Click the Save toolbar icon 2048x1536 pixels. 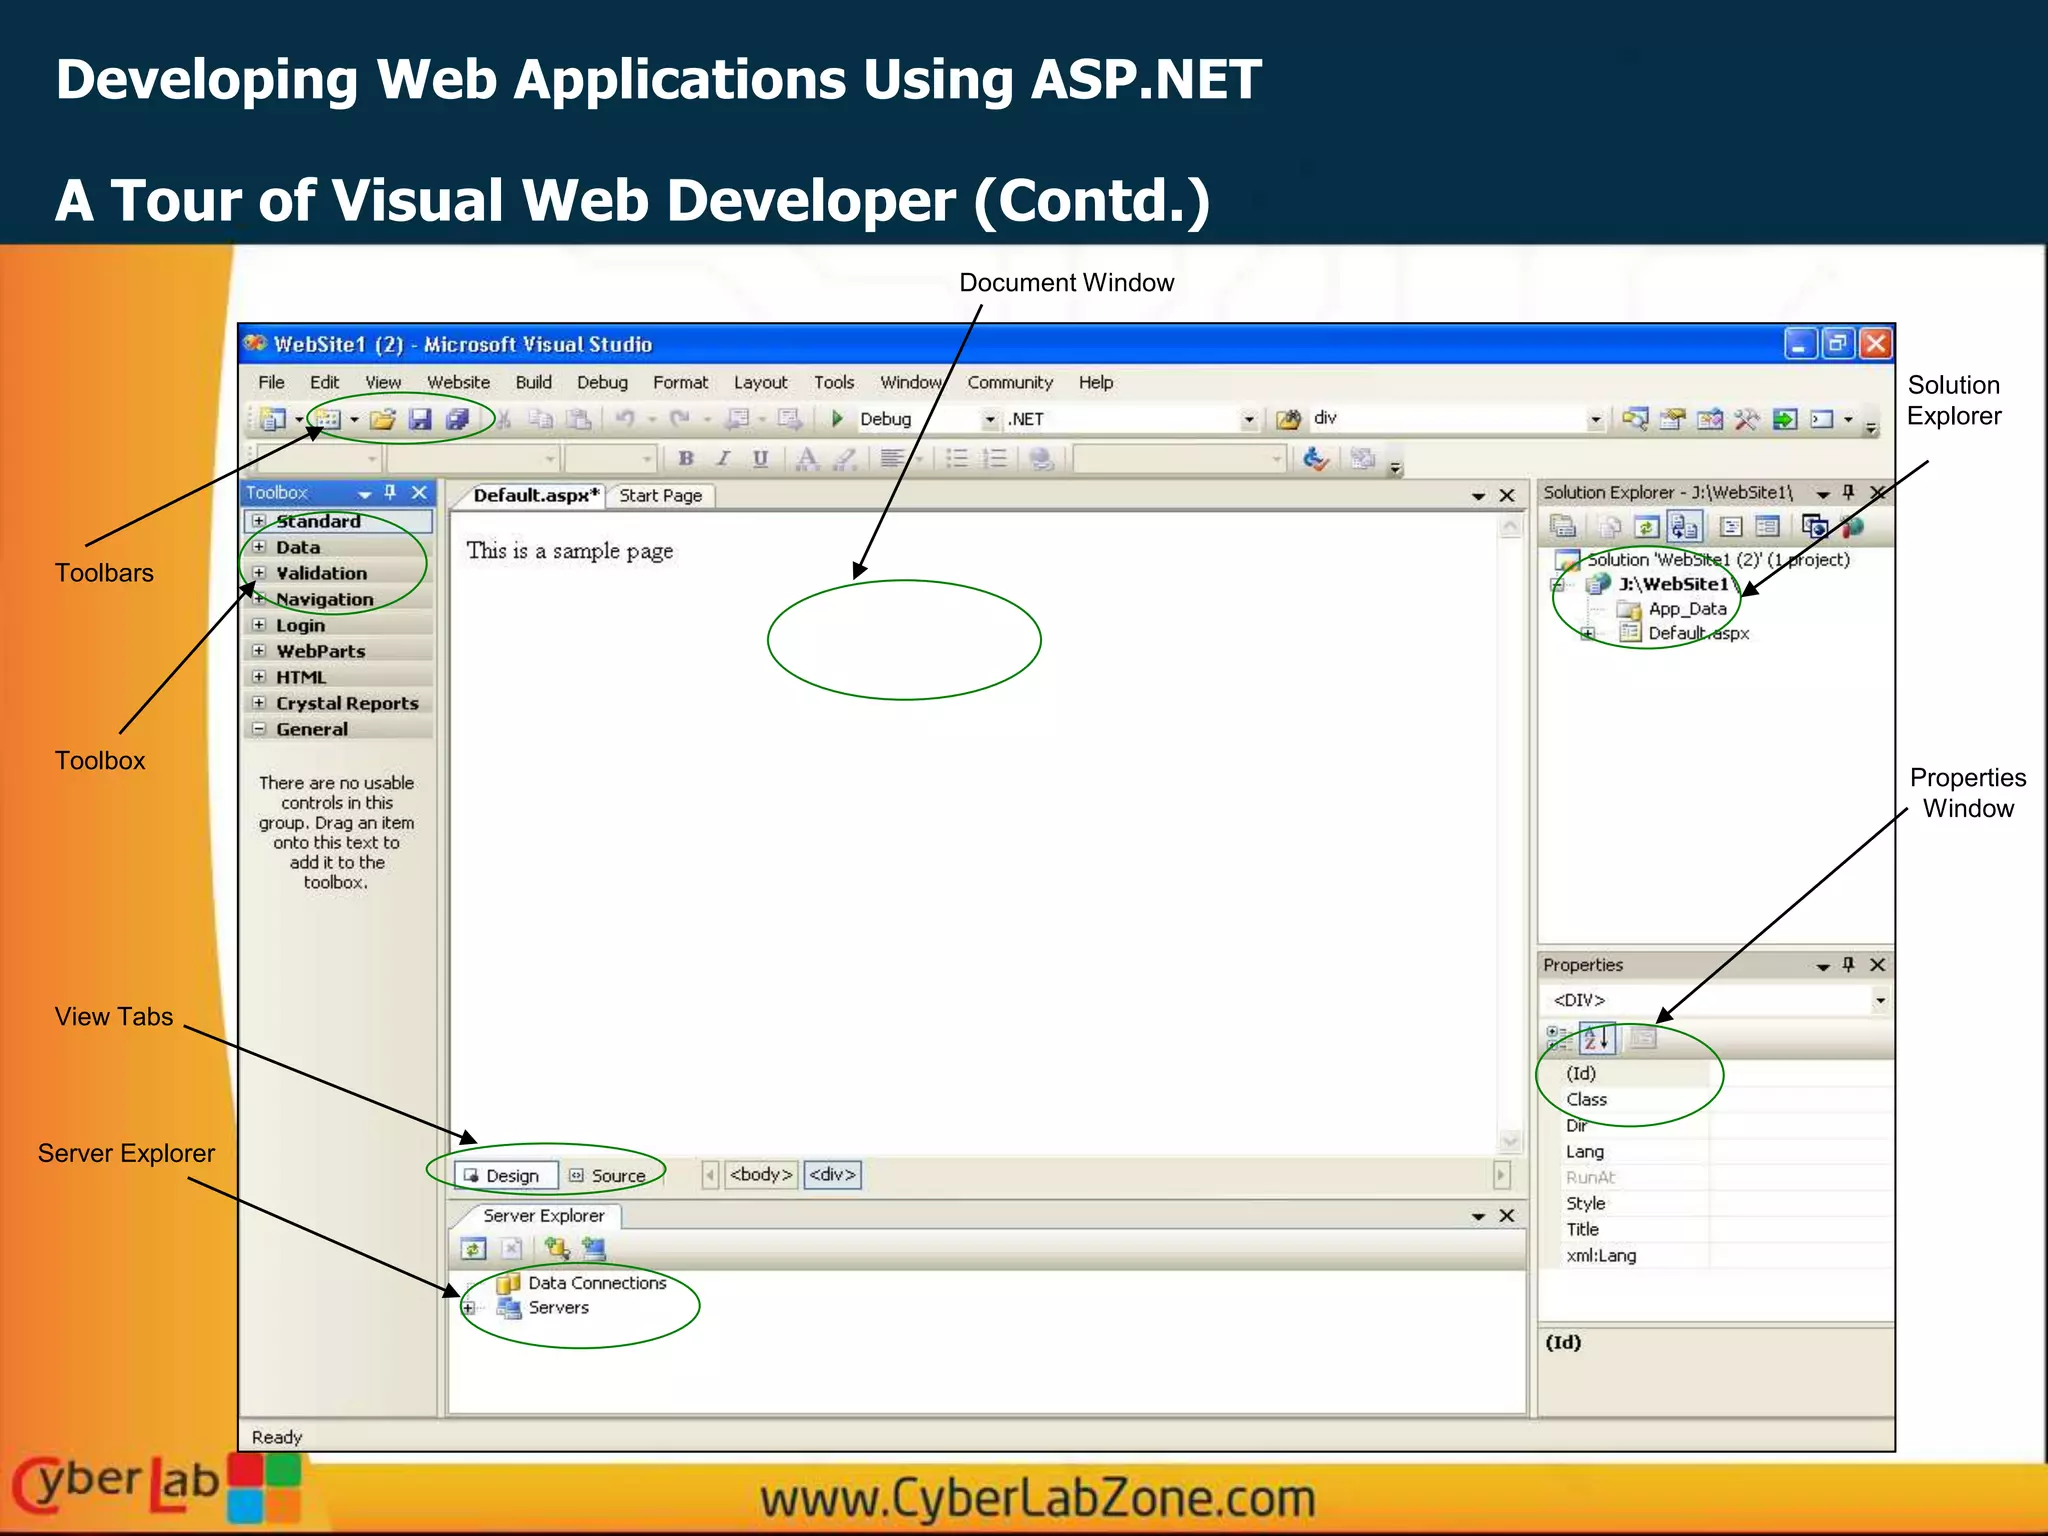click(x=420, y=419)
